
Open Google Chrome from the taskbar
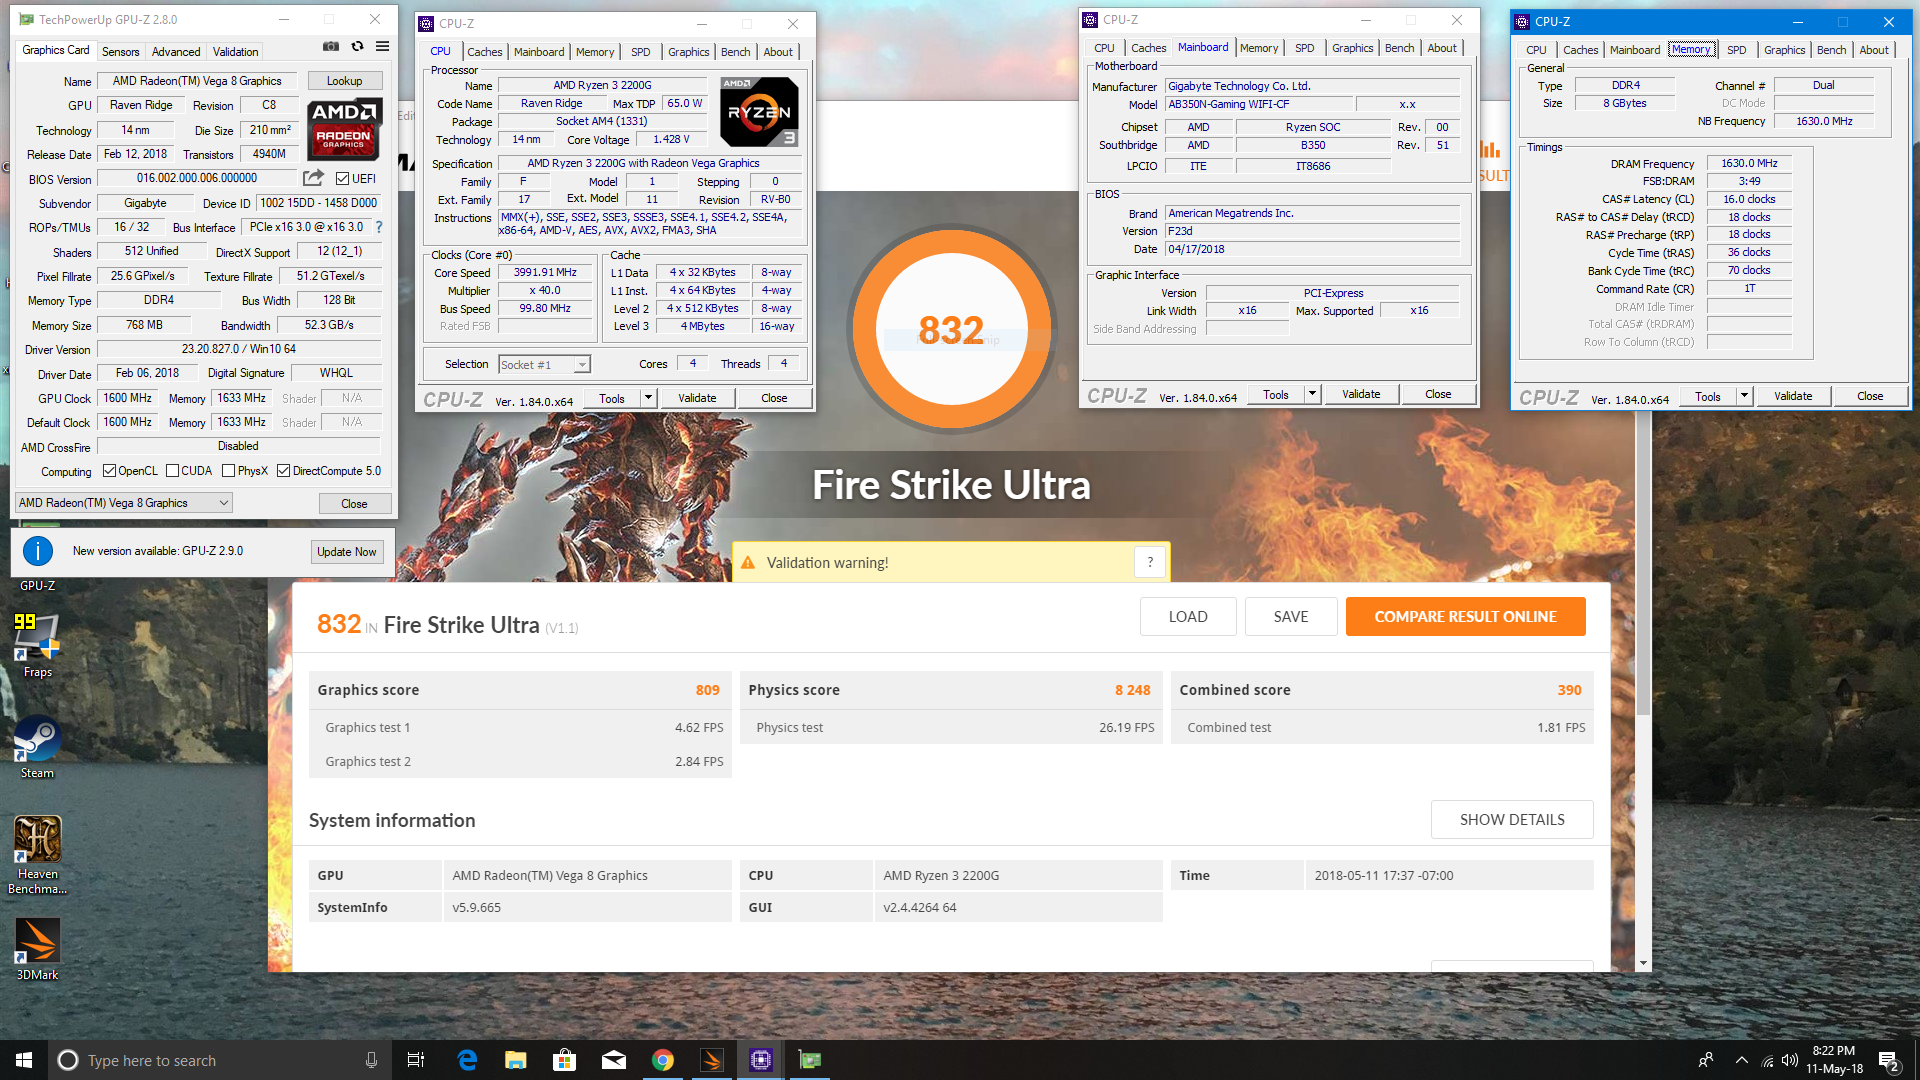[663, 1060]
